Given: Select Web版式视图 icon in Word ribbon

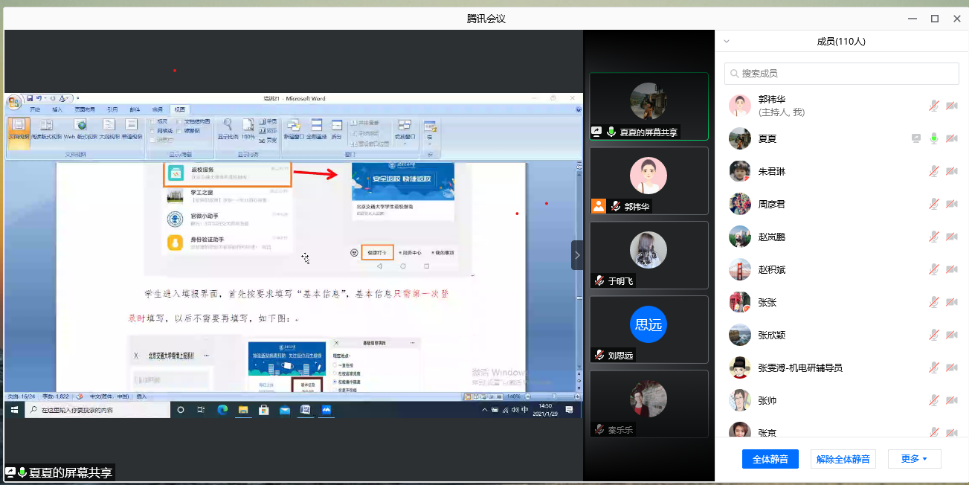Looking at the screenshot, I should click(x=81, y=129).
